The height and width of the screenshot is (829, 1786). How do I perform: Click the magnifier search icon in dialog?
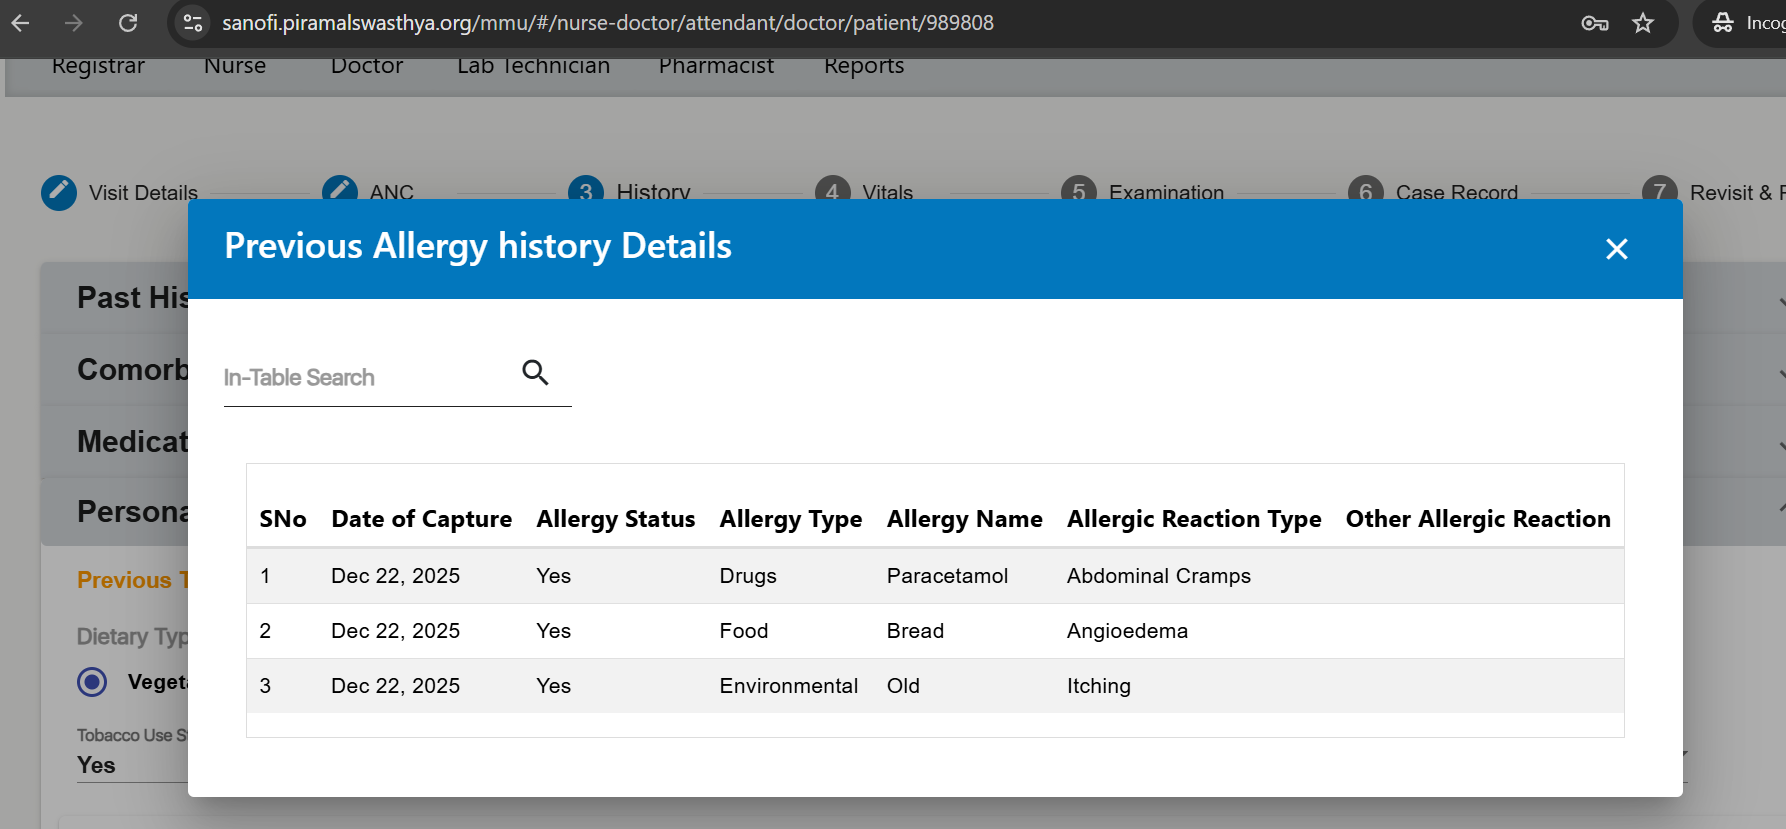(535, 373)
